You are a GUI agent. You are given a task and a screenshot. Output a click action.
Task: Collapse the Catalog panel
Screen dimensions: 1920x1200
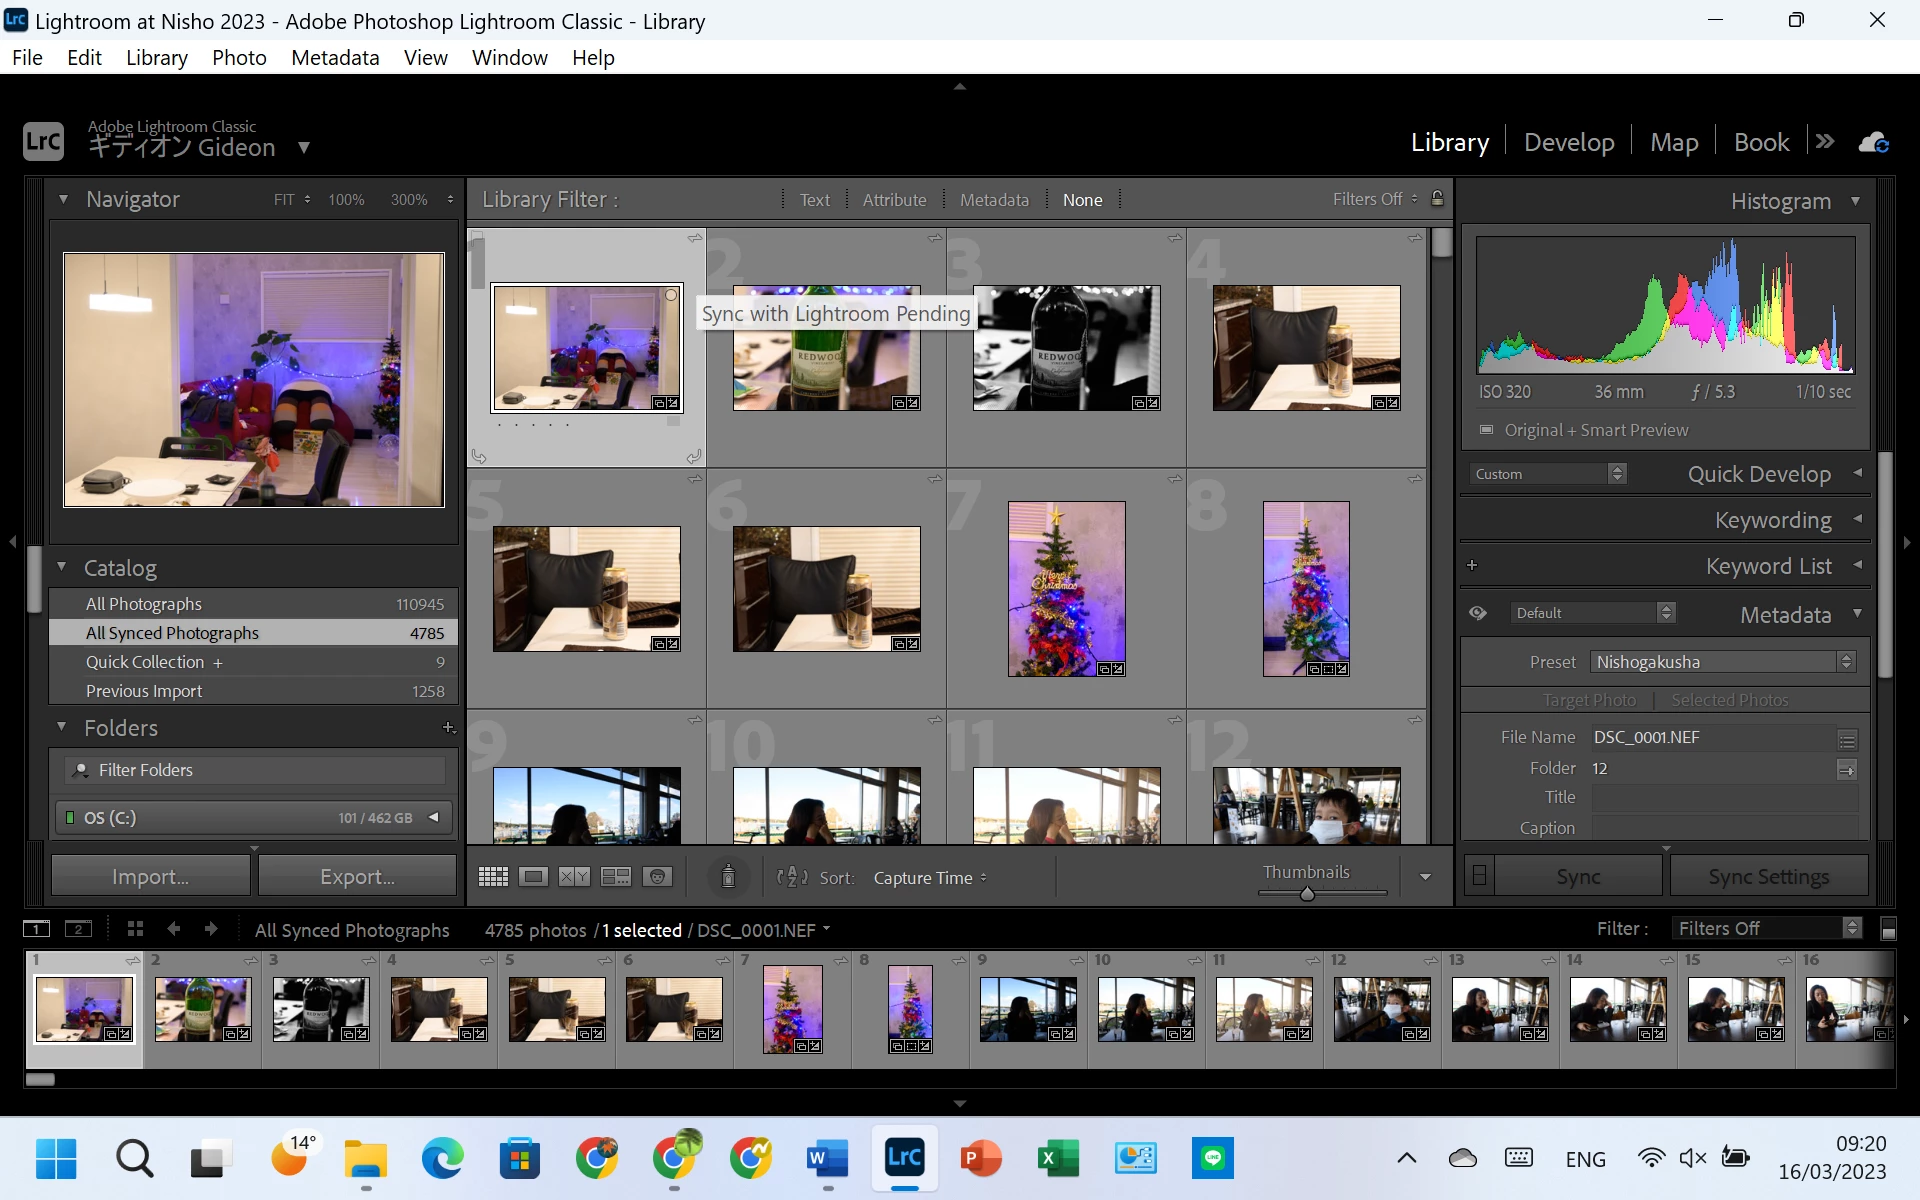(x=62, y=567)
